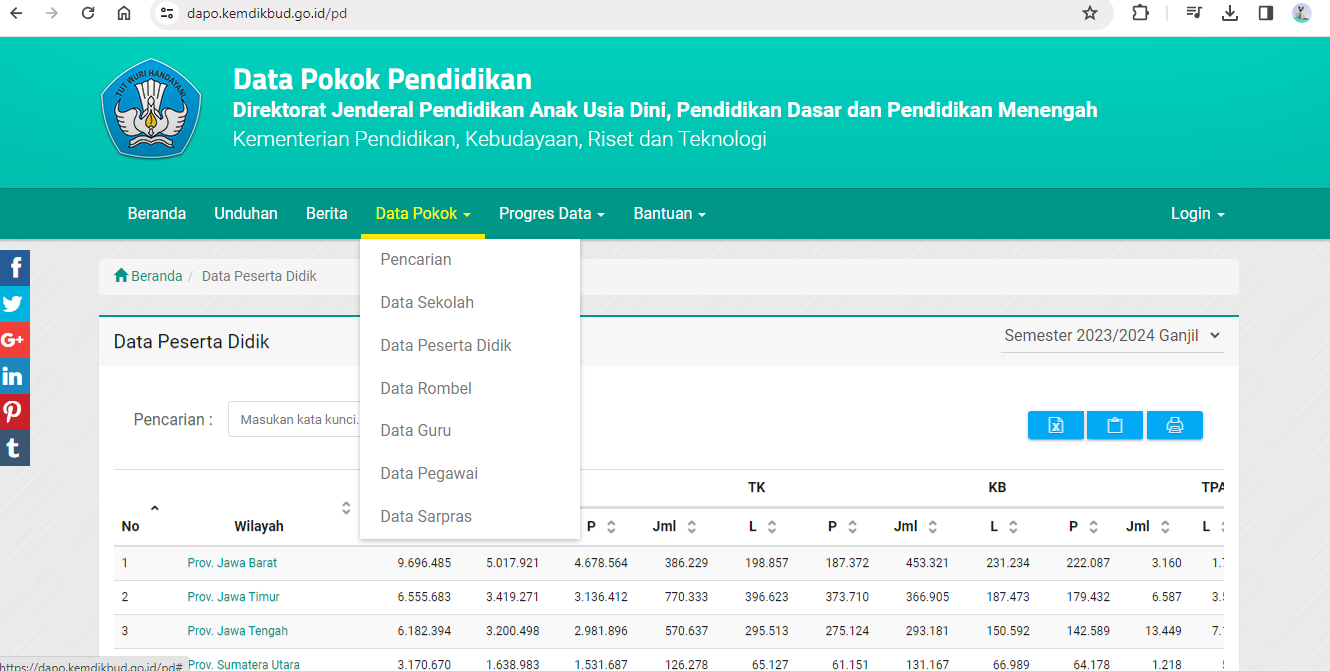Share the page on Pinterest
Viewport: 1330px width, 671px height.
point(14,411)
